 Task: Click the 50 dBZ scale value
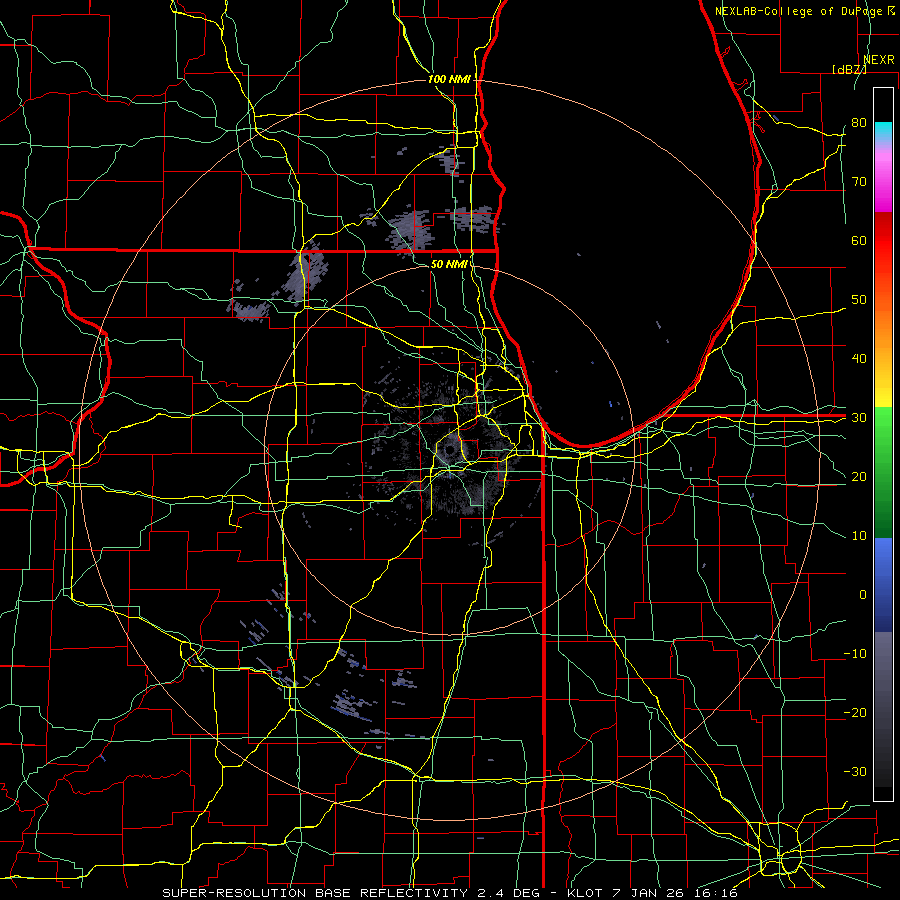pos(859,300)
